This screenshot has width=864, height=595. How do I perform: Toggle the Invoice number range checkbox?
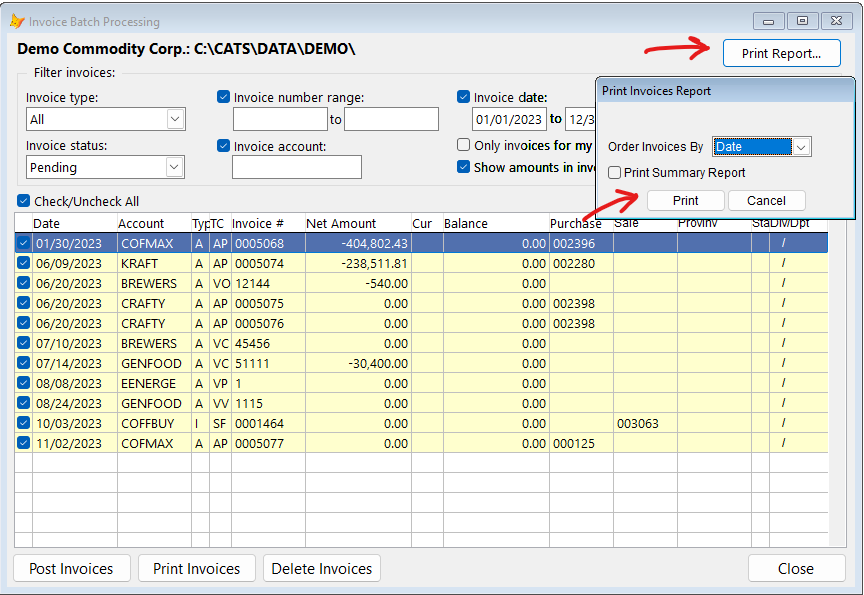[223, 97]
